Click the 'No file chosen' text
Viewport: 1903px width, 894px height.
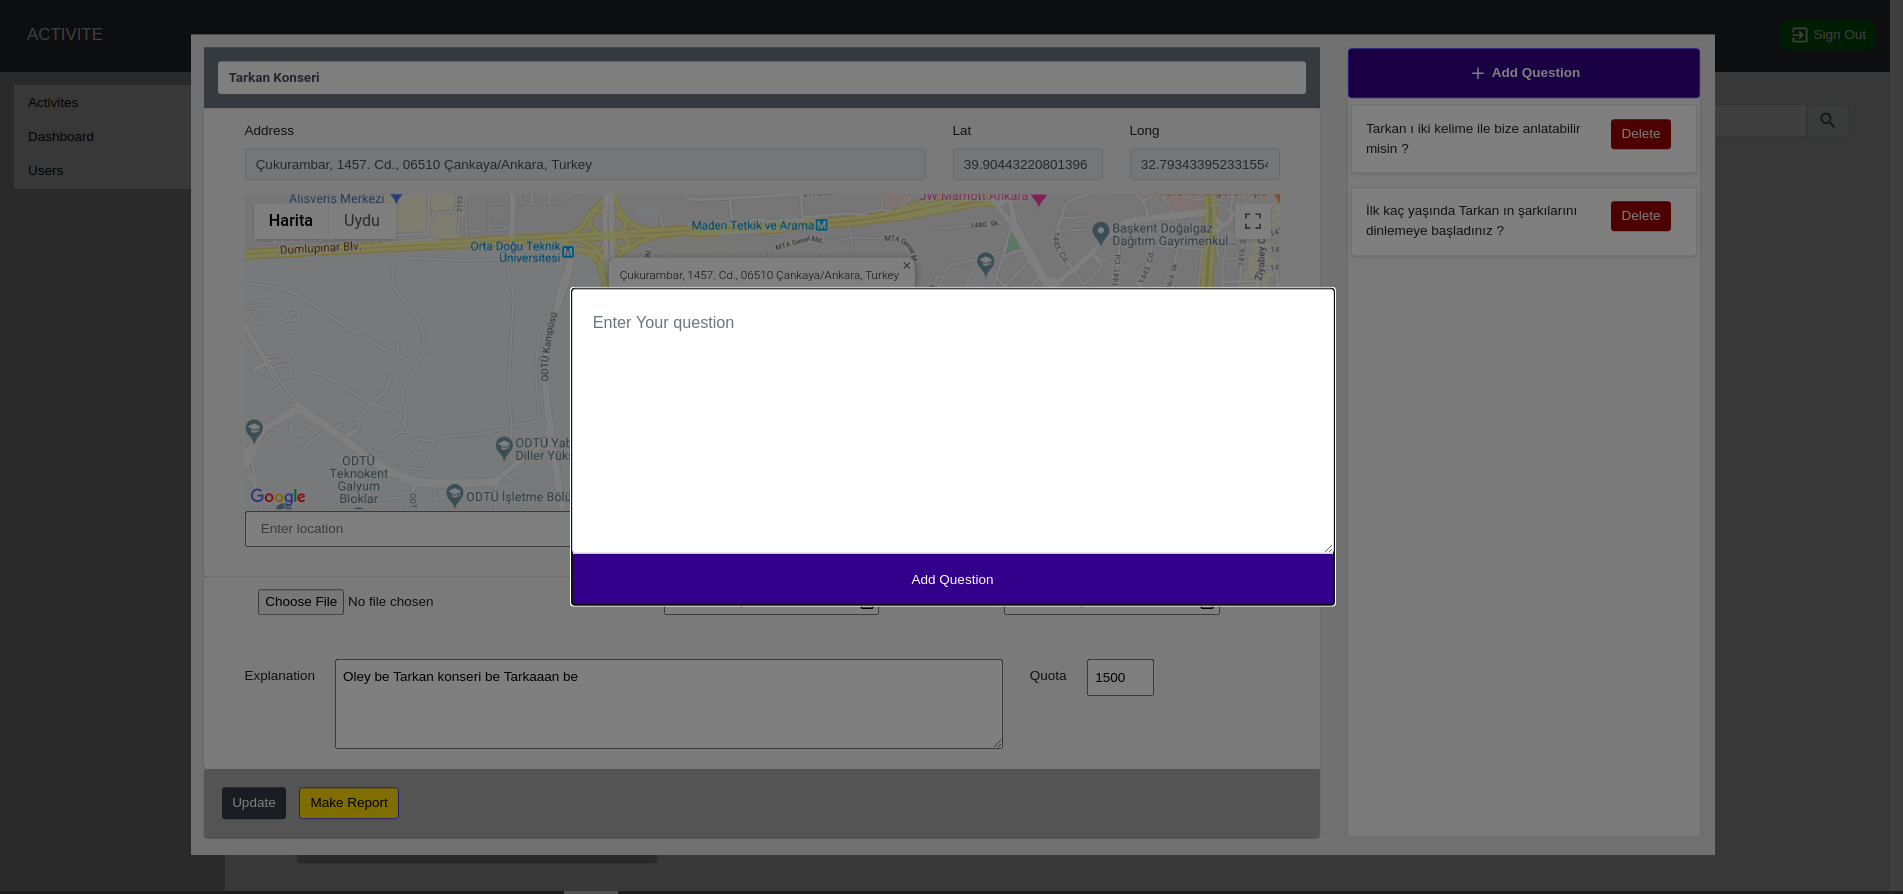click(x=391, y=602)
